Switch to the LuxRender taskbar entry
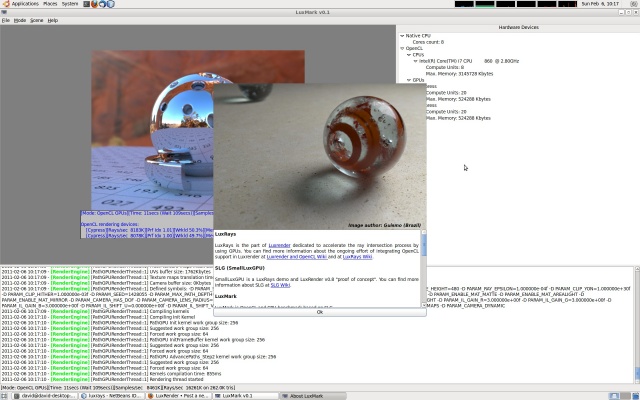640x400 pixels. click(x=178, y=396)
